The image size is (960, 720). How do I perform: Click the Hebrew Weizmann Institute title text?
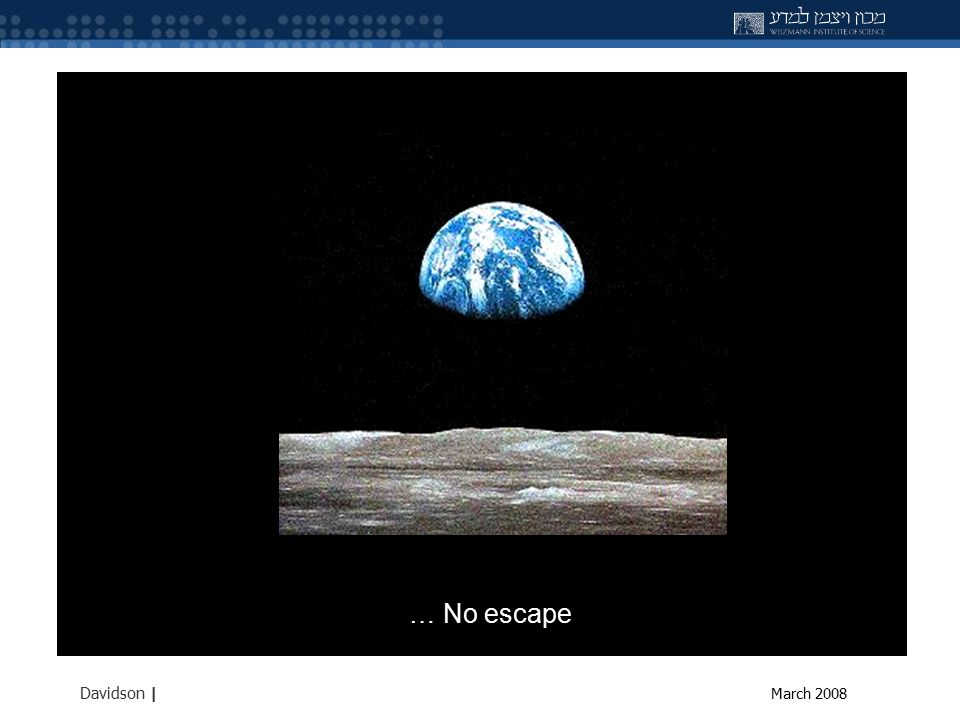pos(827,17)
